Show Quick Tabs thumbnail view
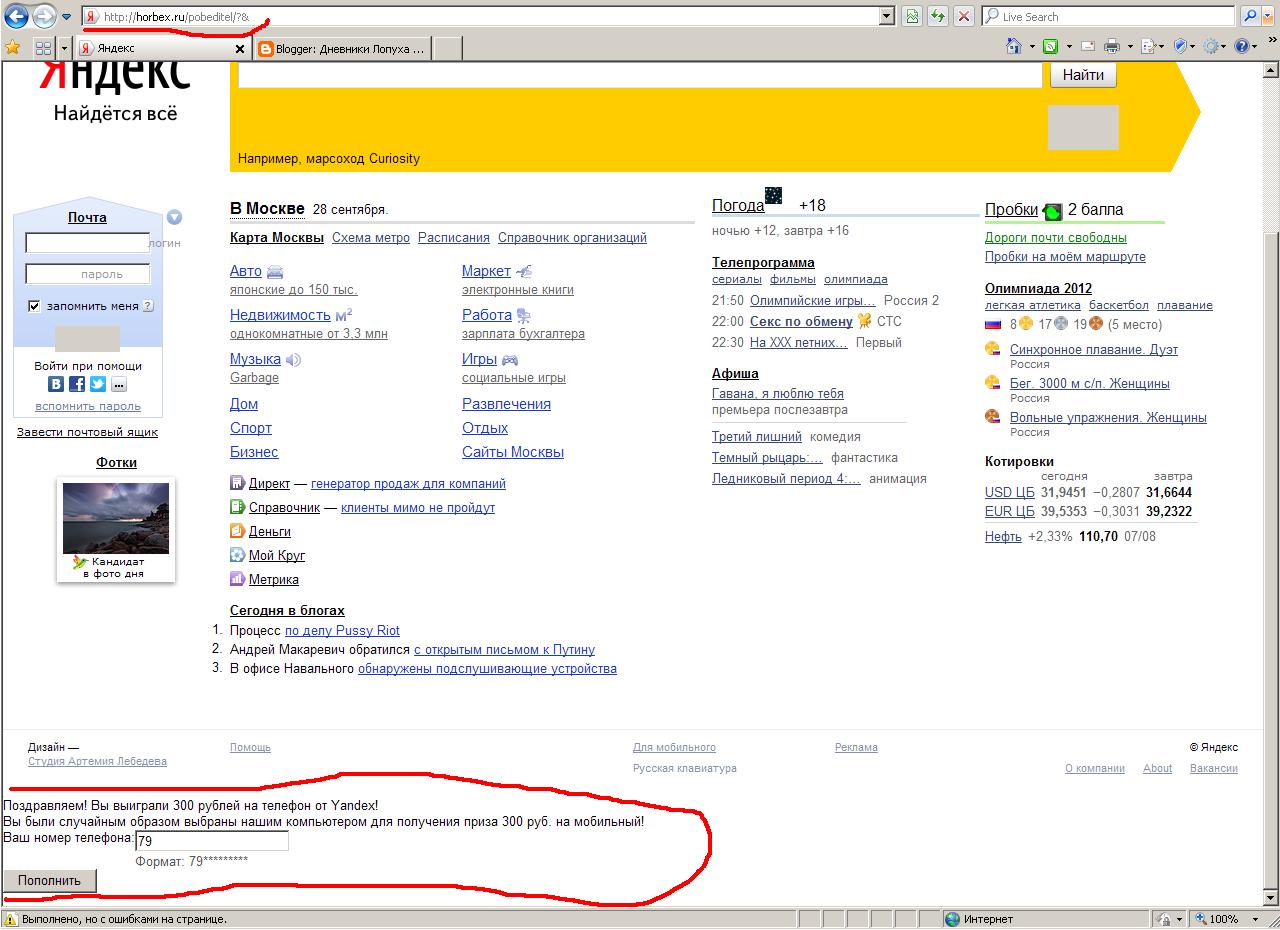 [x=43, y=48]
